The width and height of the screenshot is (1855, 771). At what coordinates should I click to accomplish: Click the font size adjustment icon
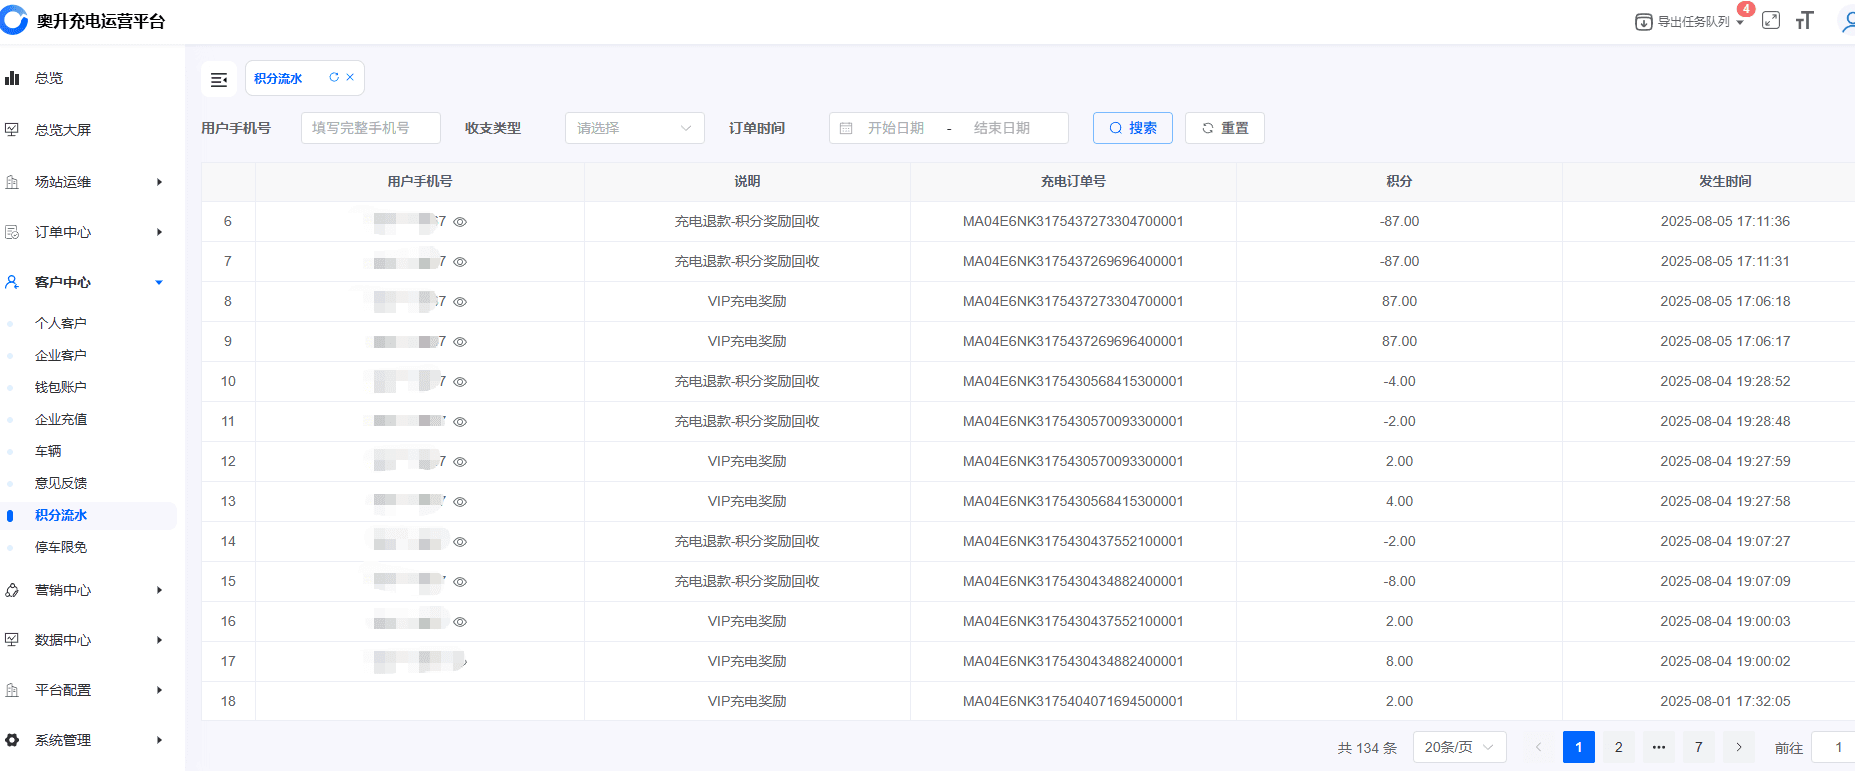(x=1804, y=21)
